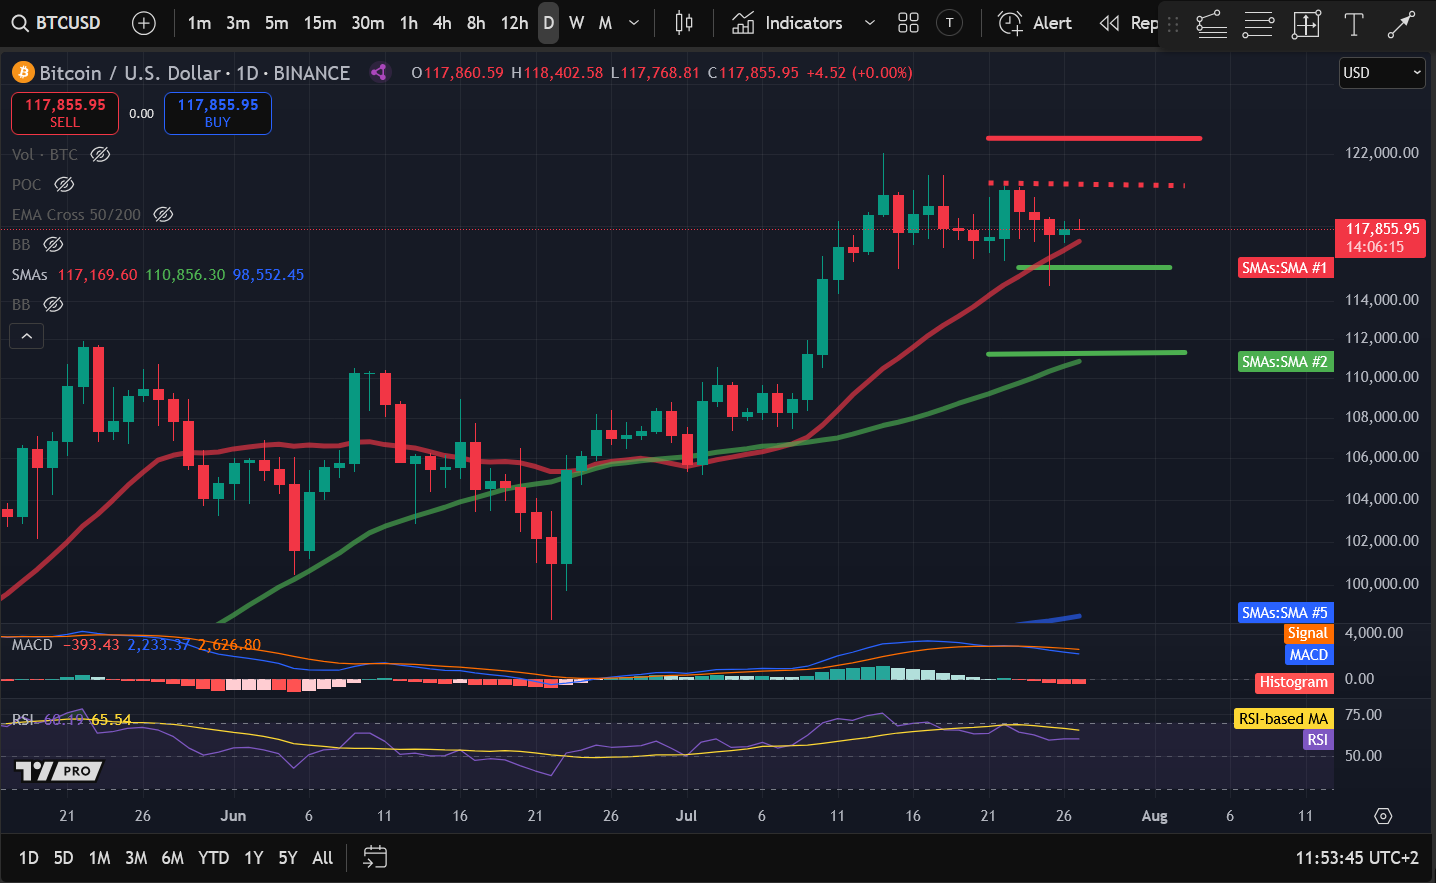Open go-to-date calendar icon

pyautogui.click(x=375, y=857)
